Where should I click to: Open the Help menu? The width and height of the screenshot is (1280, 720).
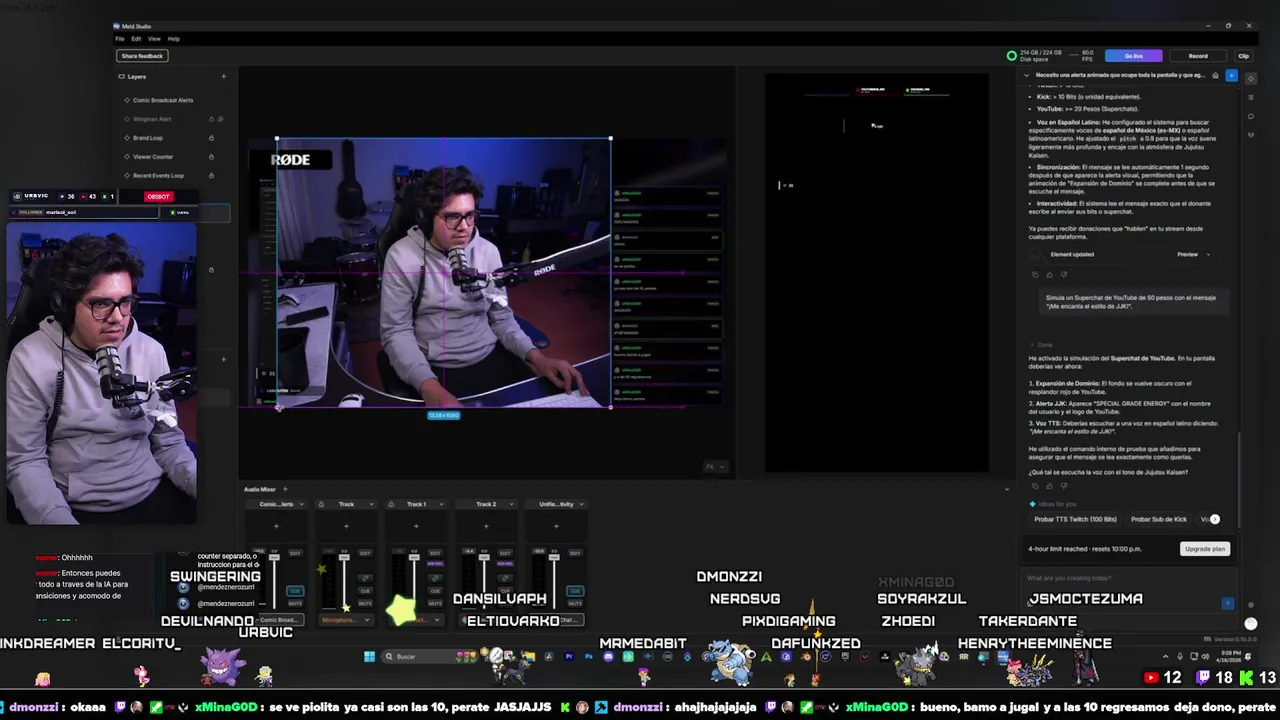(x=174, y=39)
